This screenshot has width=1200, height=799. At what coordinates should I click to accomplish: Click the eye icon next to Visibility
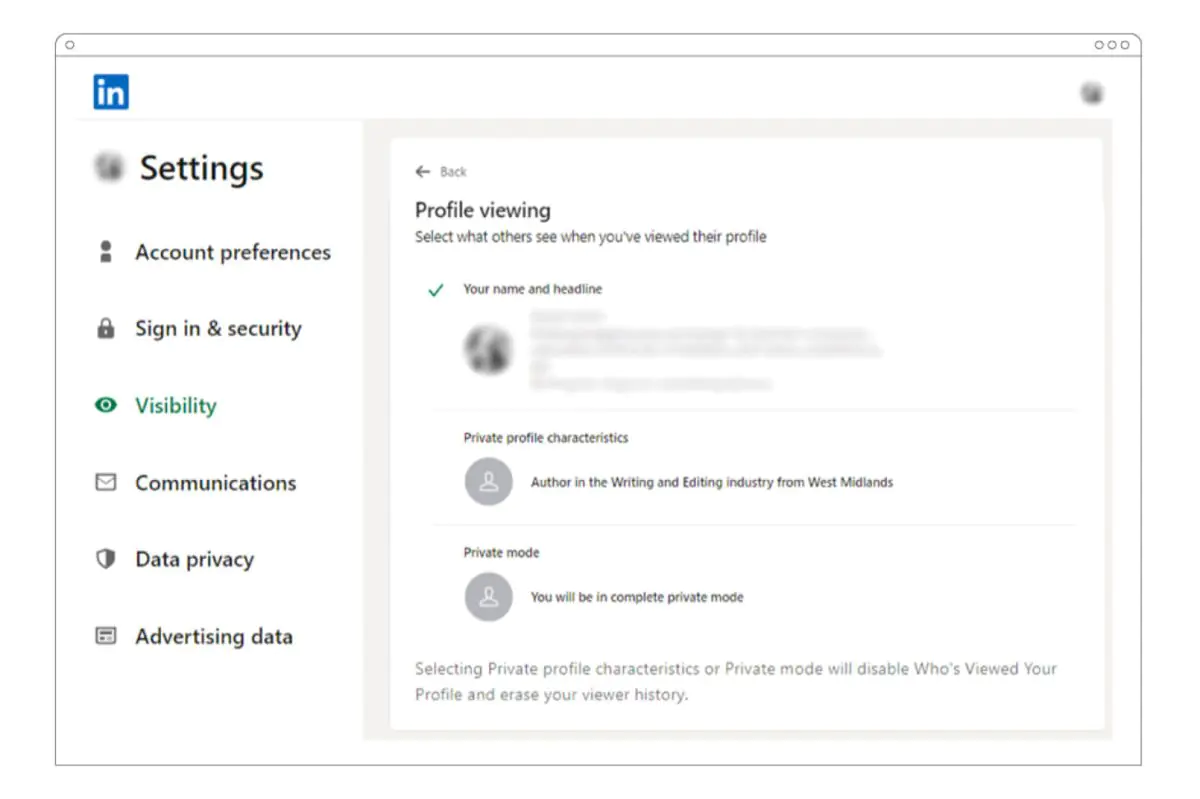pos(105,405)
